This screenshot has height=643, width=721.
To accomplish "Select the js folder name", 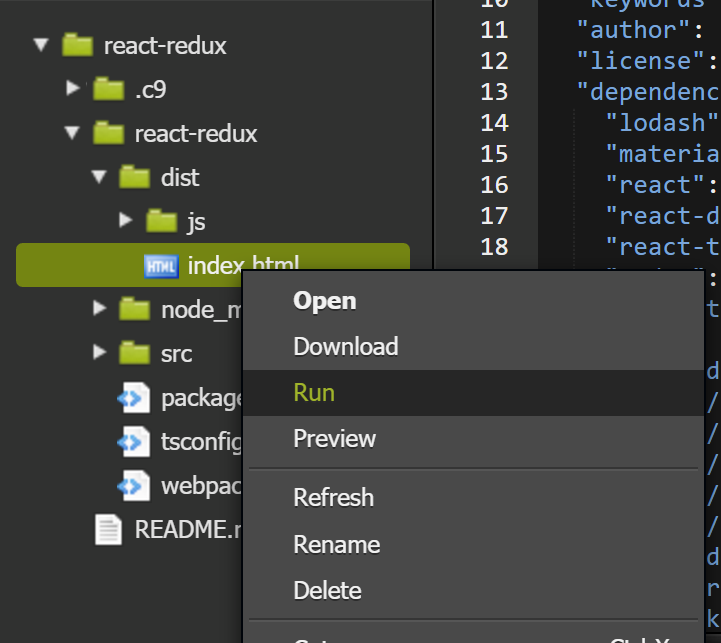I will 196,223.
